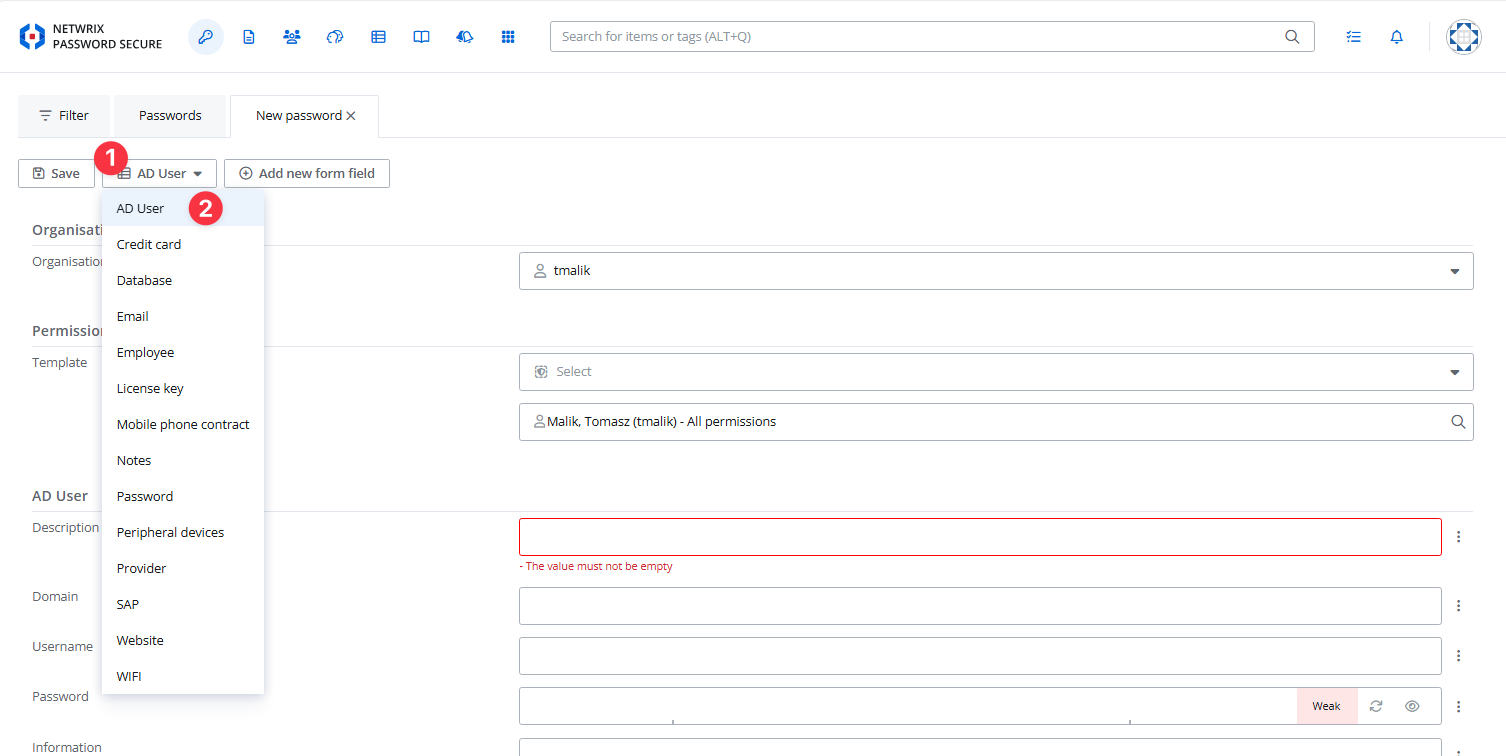The image size is (1506, 756).
Task: Click the Save button
Action: click(56, 173)
